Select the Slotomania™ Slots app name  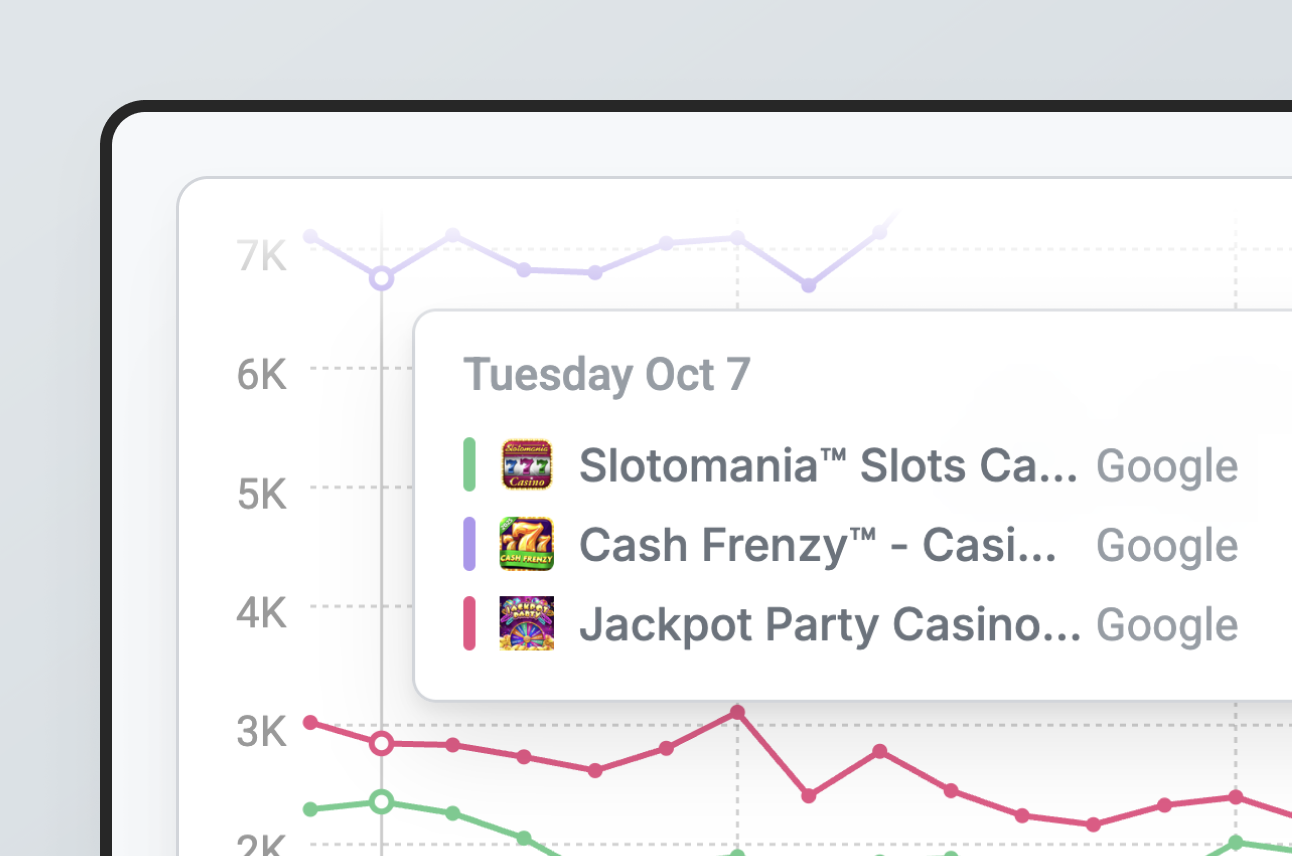(x=828, y=466)
